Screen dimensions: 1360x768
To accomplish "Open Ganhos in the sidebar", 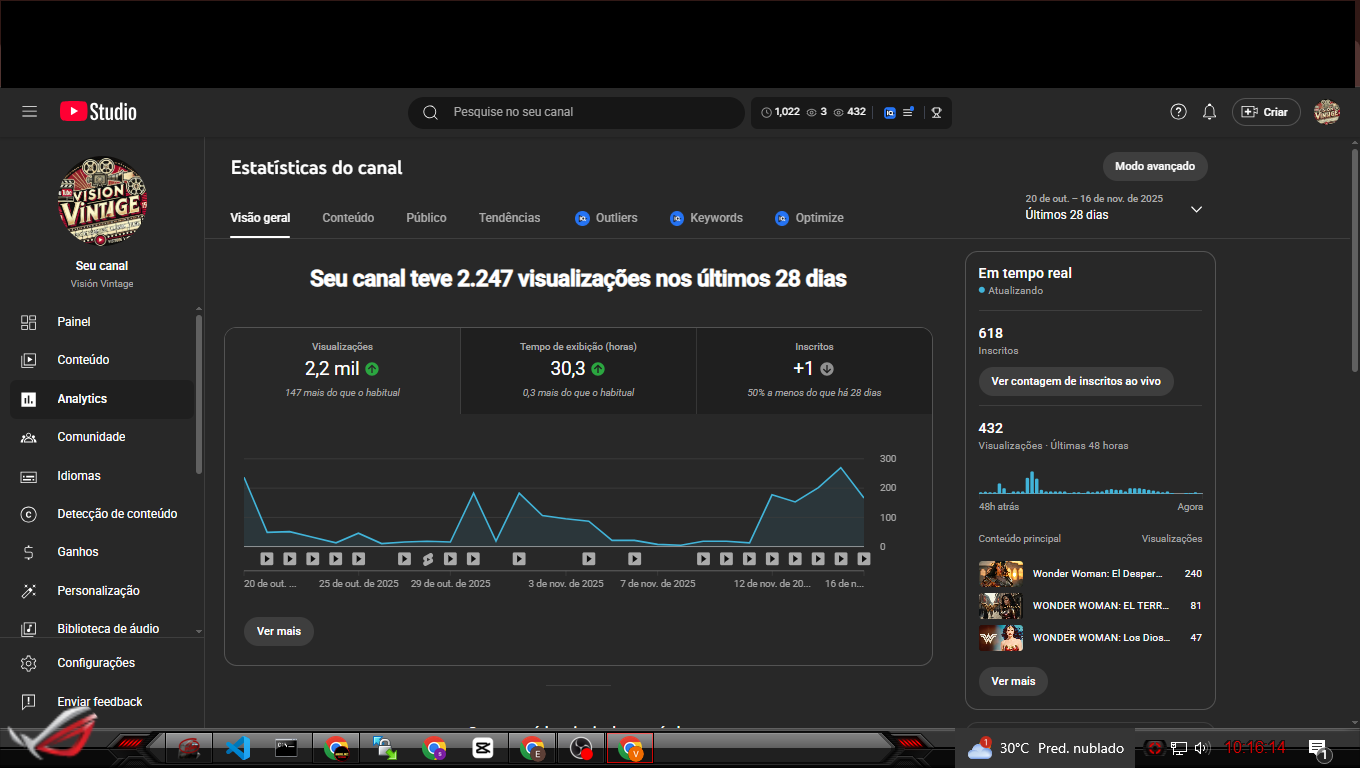I will (x=78, y=552).
